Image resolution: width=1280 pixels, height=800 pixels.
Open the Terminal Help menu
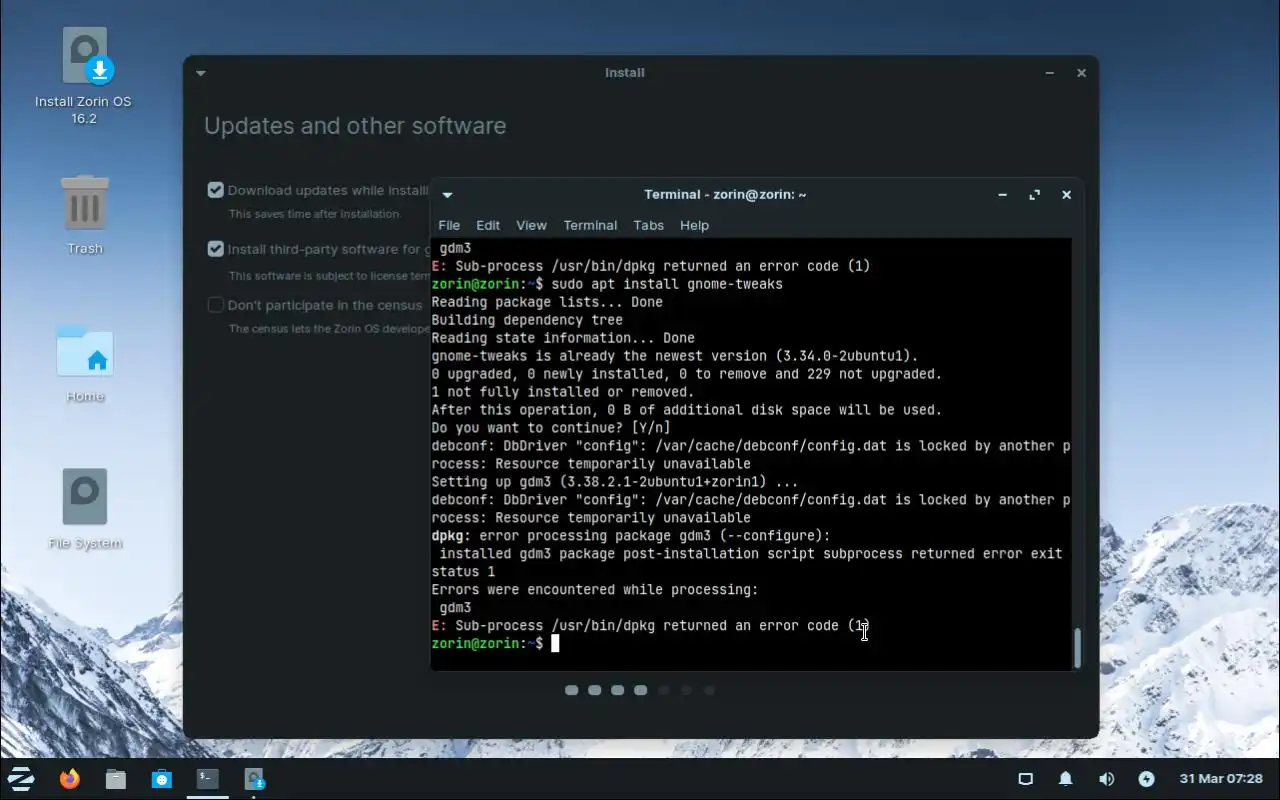(x=694, y=225)
